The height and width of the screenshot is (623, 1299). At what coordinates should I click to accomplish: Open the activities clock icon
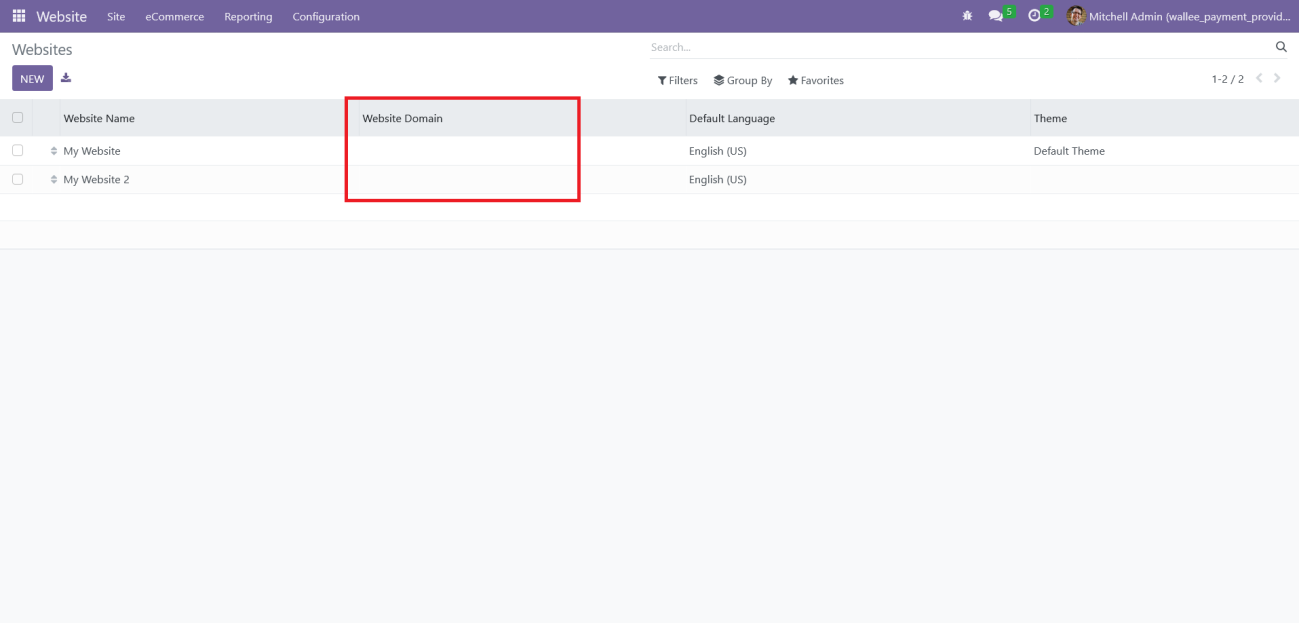tap(1034, 17)
